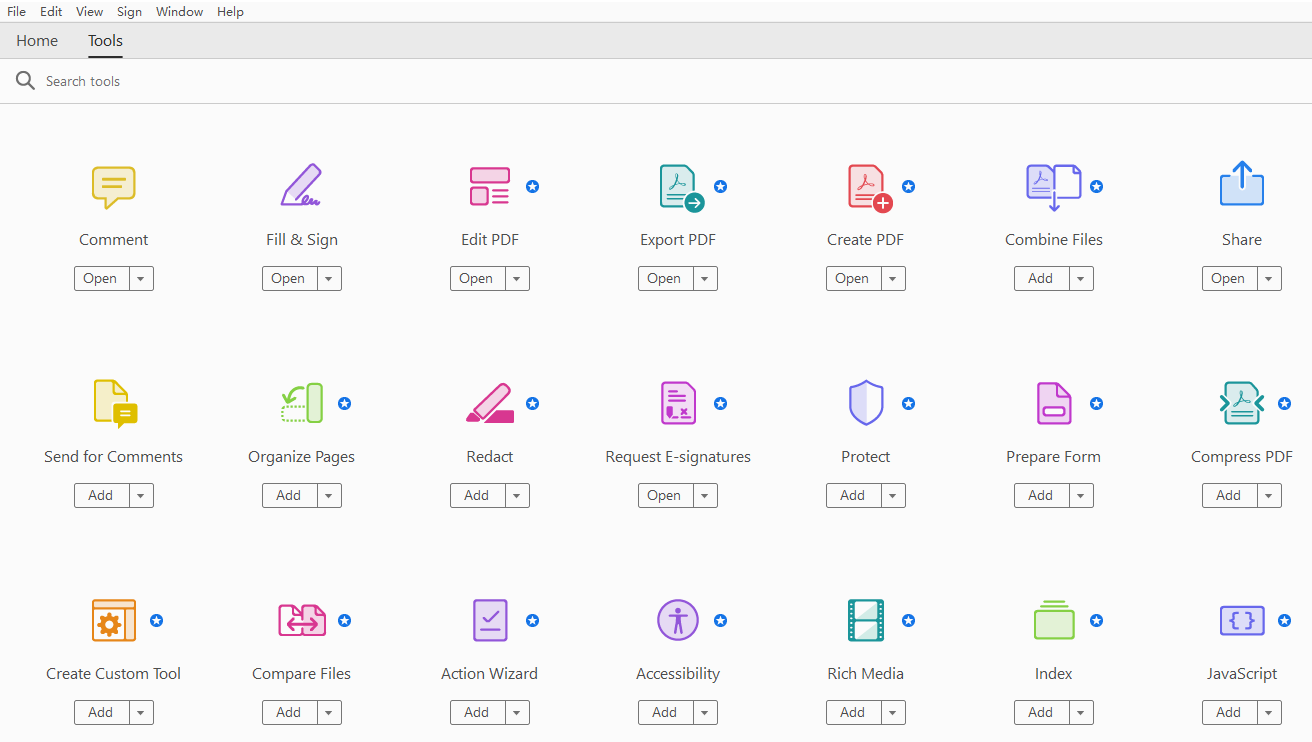
Task: Click the Organize Pages icon
Action: pos(302,403)
